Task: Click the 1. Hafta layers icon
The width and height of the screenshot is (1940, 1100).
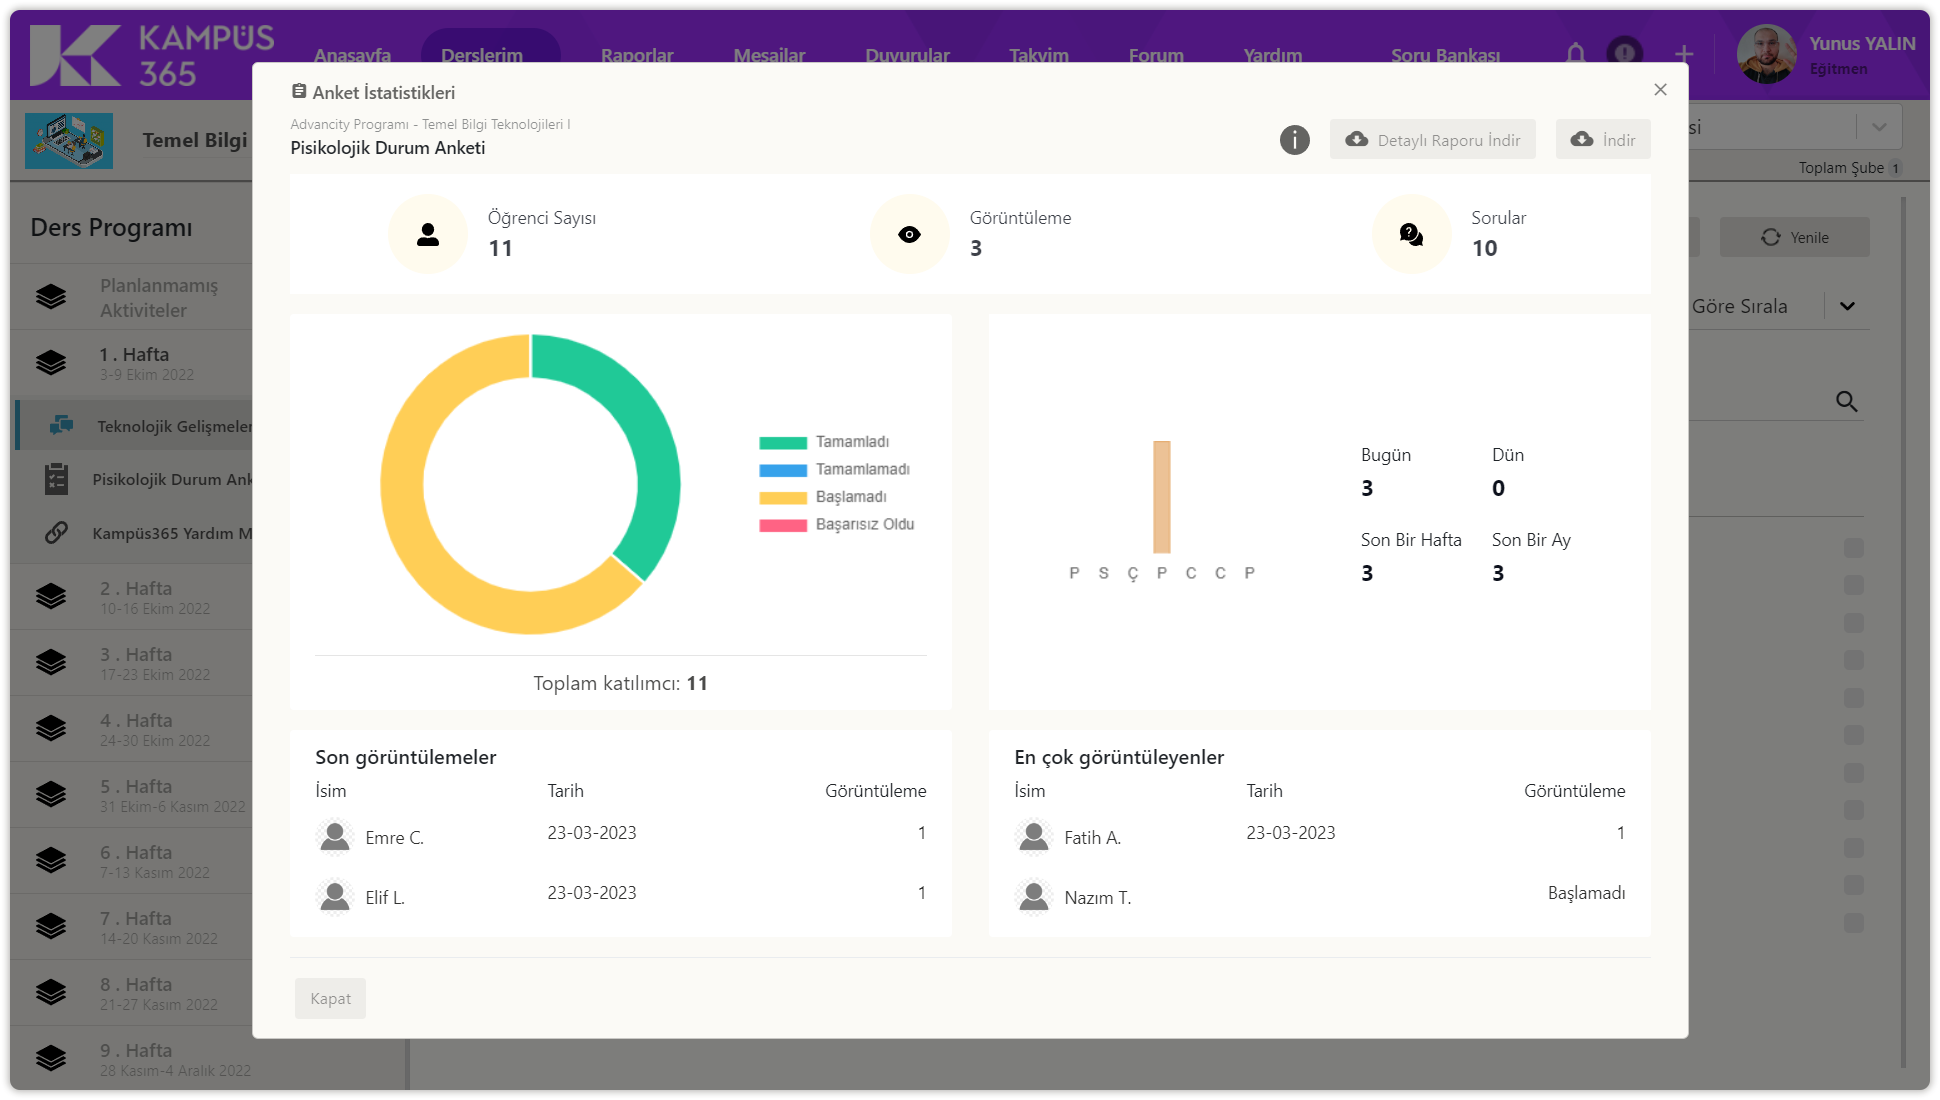Action: pos(51,362)
